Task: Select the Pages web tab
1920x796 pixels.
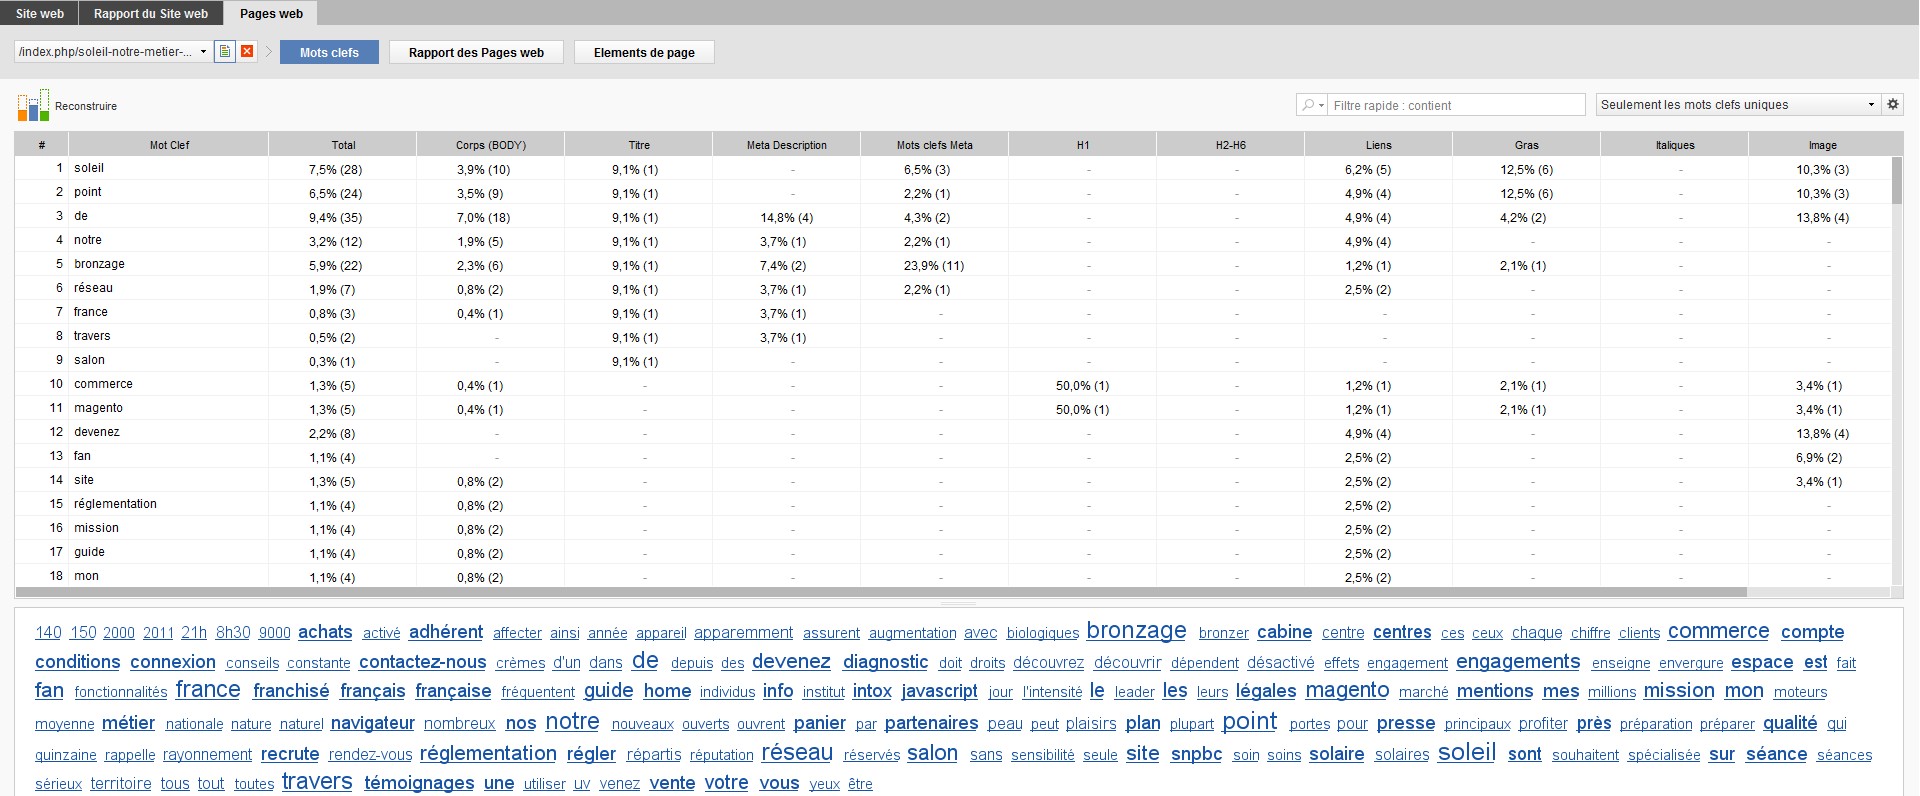Action: point(271,13)
